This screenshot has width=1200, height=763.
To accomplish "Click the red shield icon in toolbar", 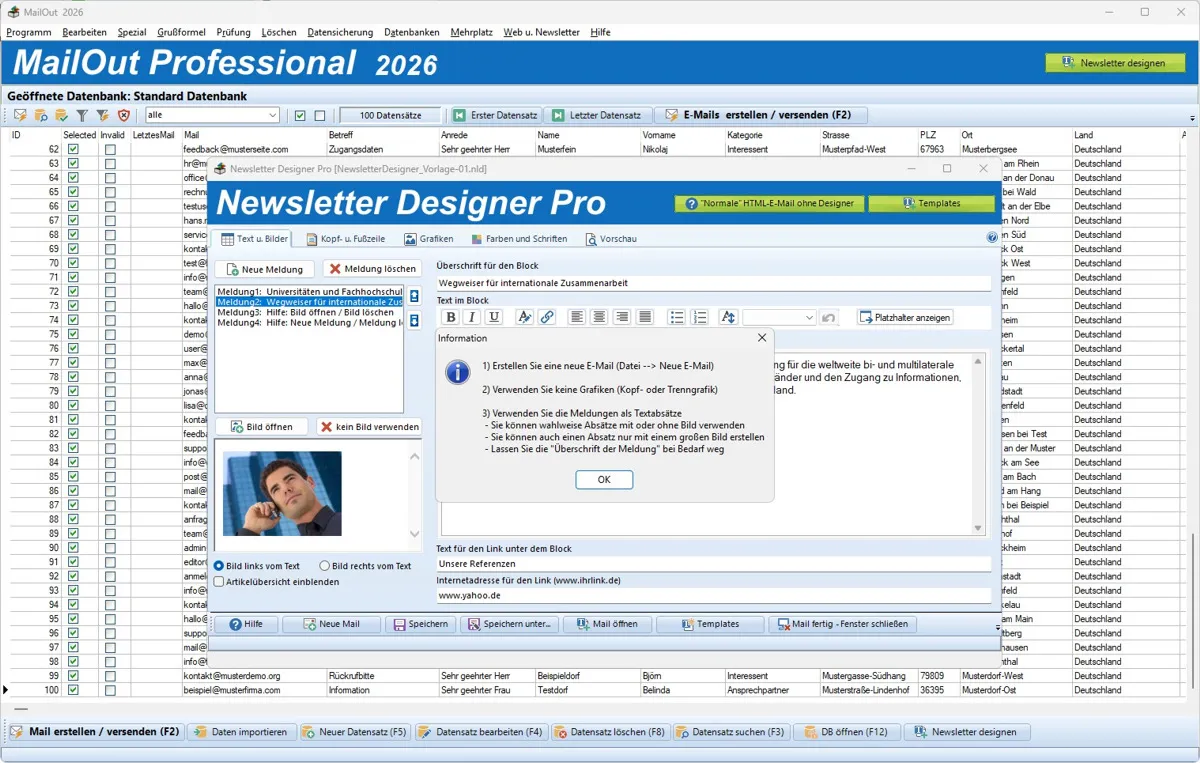I will click(x=124, y=115).
